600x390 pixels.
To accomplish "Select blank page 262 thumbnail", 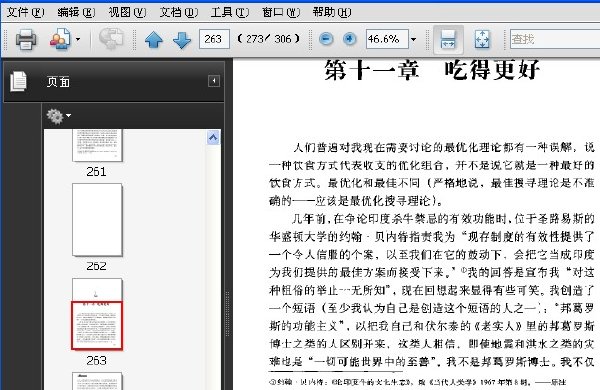I will [x=97, y=220].
